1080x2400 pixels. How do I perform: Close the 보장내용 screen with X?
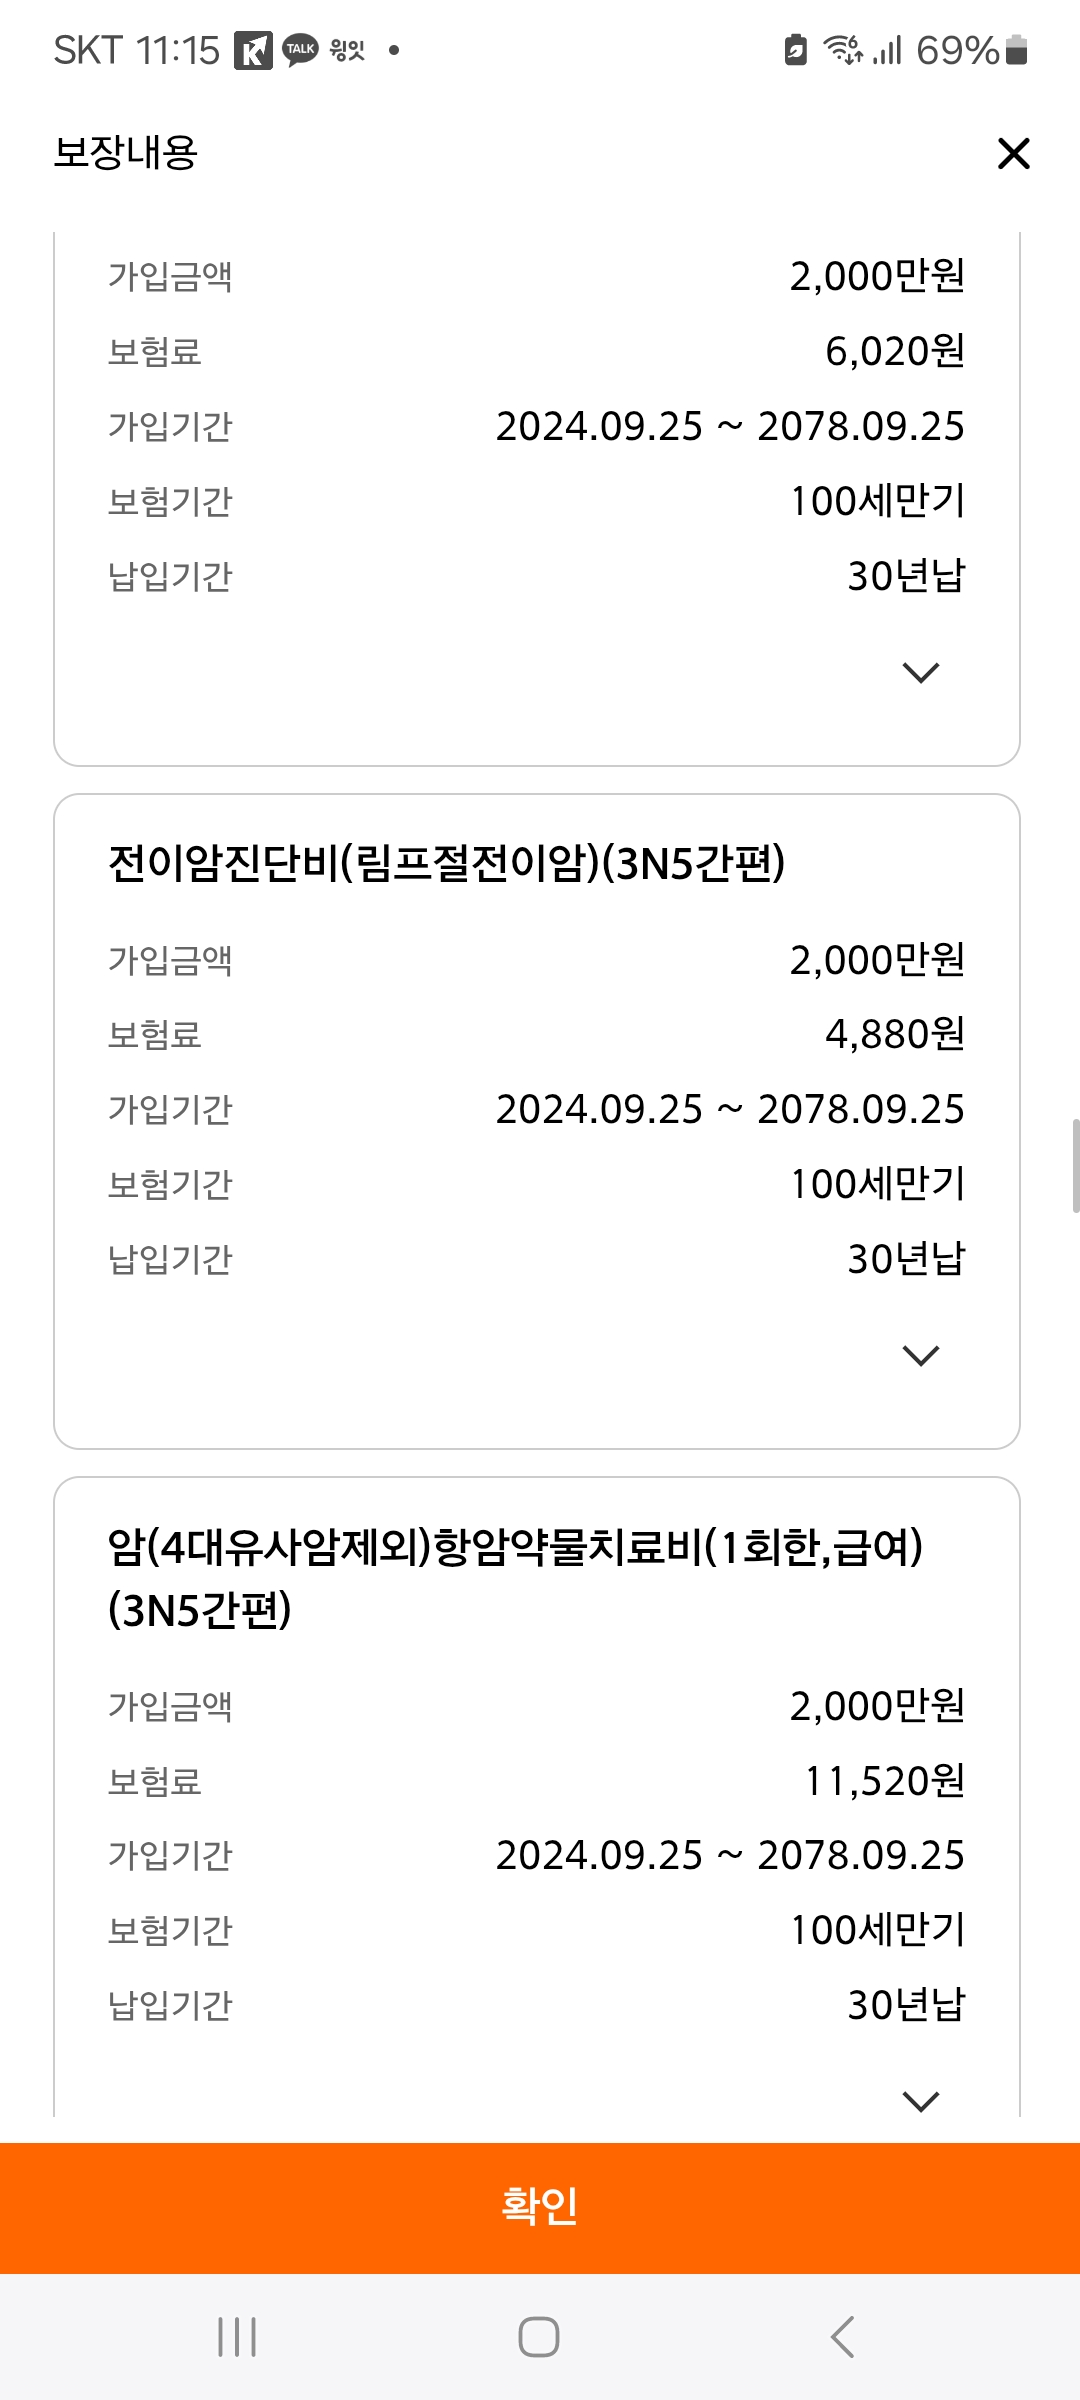[x=1014, y=154]
